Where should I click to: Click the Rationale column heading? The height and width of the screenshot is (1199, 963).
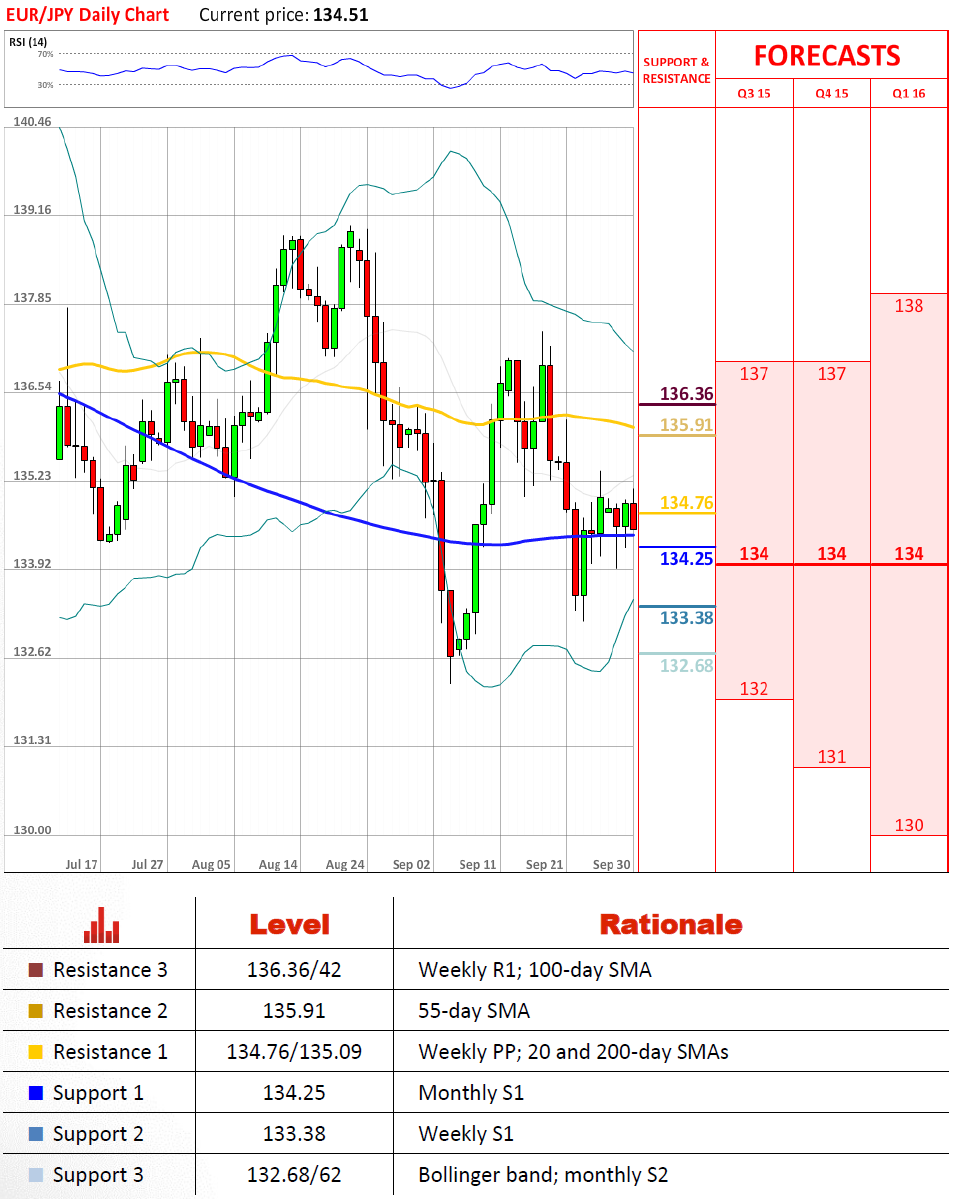coord(671,924)
